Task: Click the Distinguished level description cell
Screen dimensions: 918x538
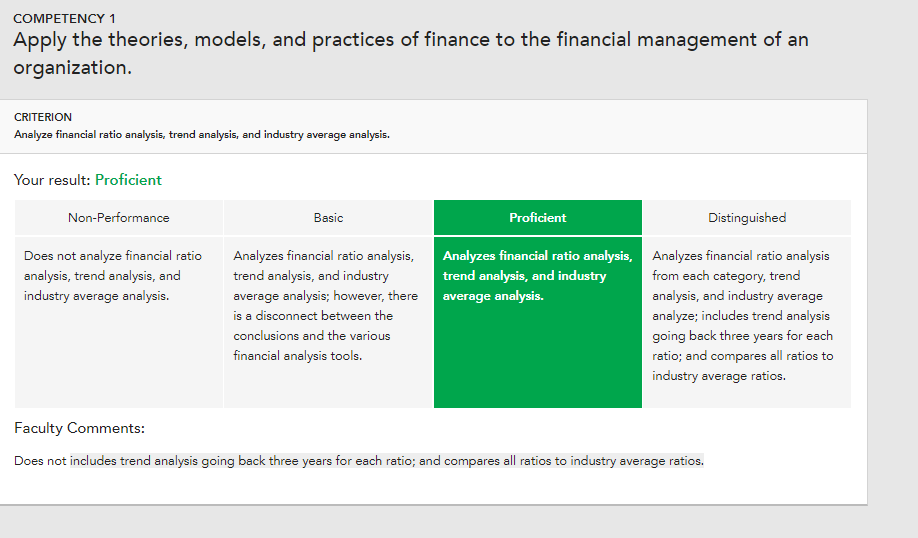Action: click(747, 322)
